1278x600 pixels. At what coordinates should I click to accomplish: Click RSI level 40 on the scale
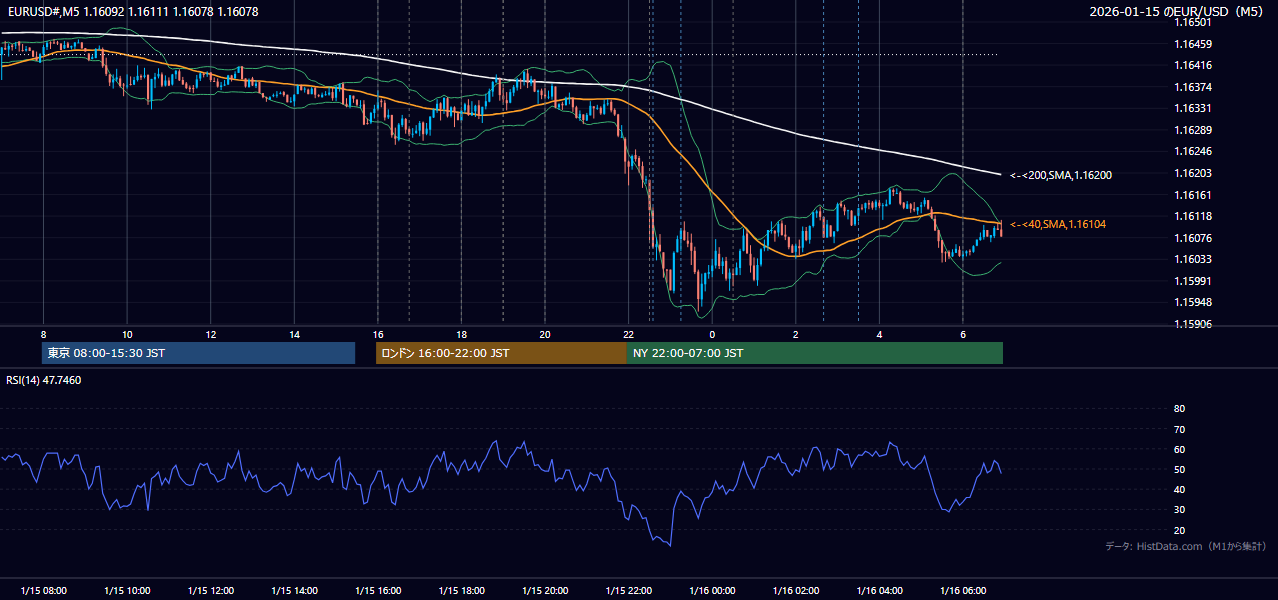(x=1179, y=489)
